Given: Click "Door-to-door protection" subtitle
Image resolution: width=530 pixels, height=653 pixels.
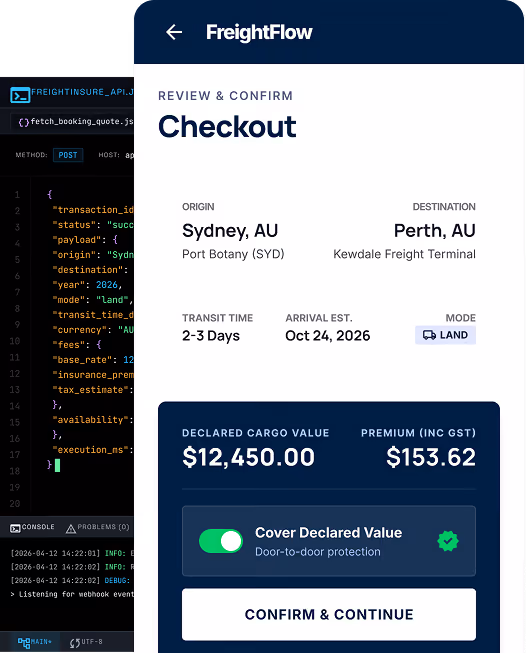Looking at the screenshot, I should 318,551.
